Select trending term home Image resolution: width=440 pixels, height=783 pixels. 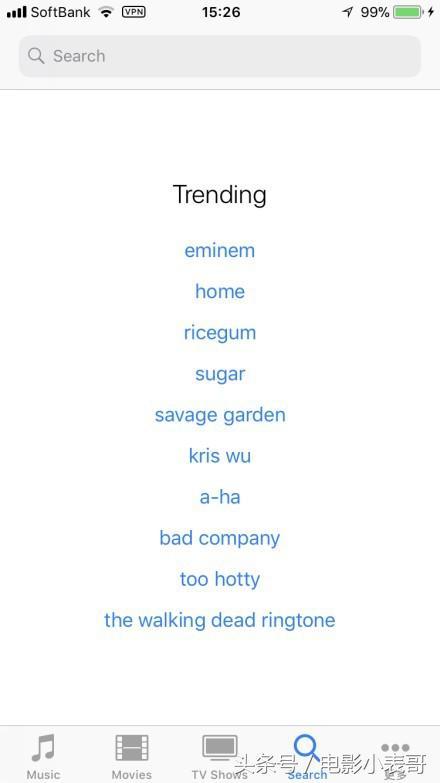[220, 291]
